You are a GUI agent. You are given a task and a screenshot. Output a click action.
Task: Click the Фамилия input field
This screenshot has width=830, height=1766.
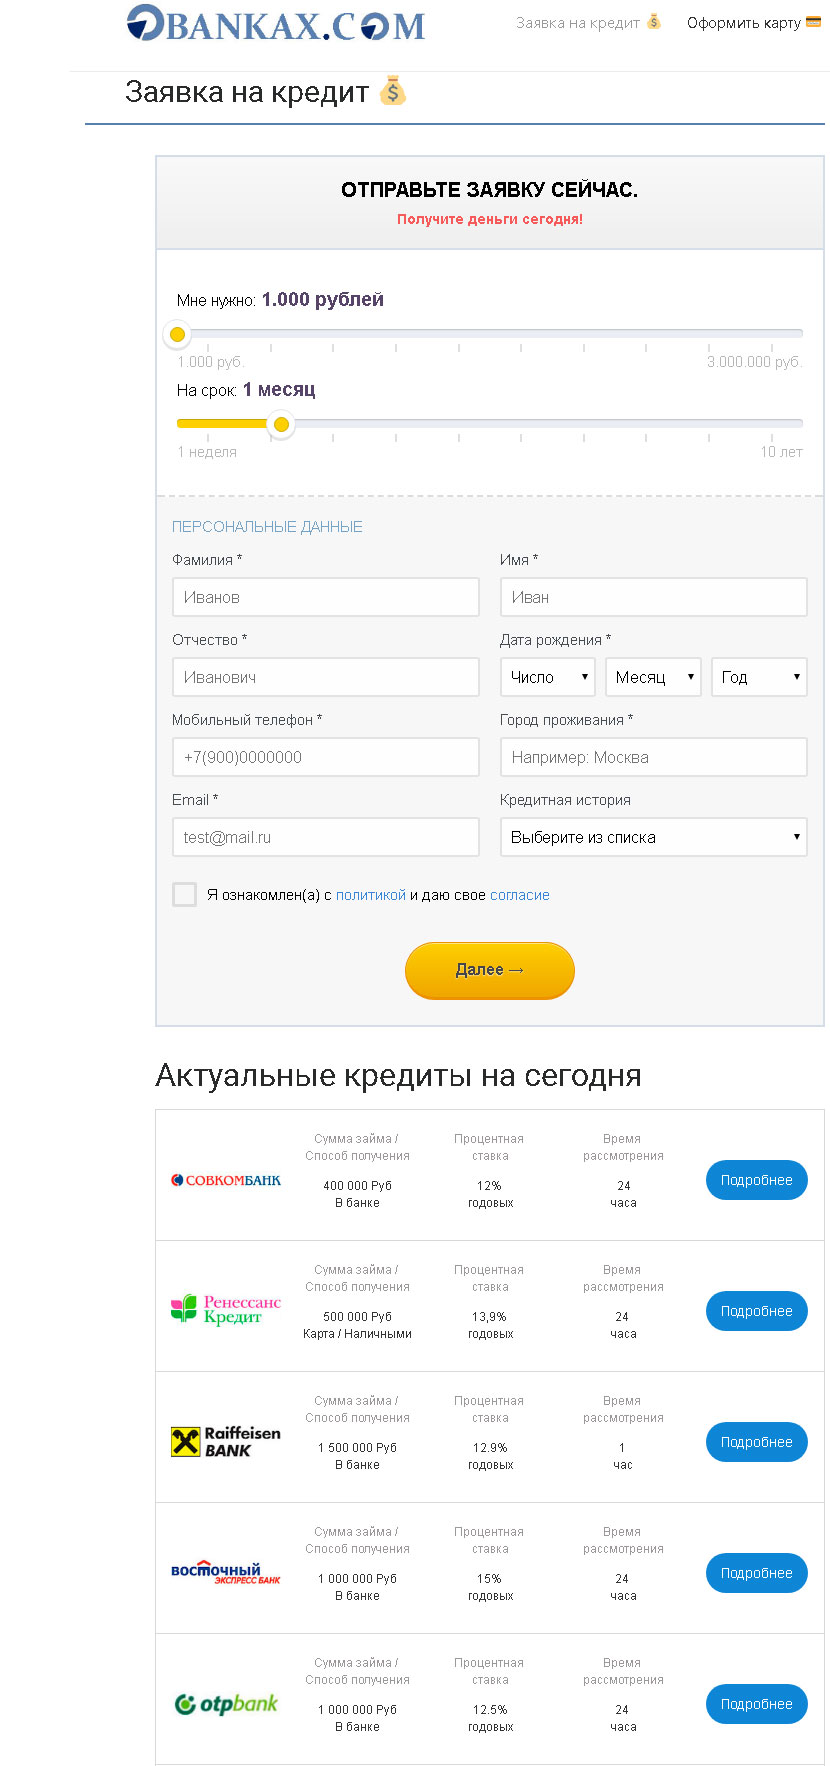pos(326,597)
